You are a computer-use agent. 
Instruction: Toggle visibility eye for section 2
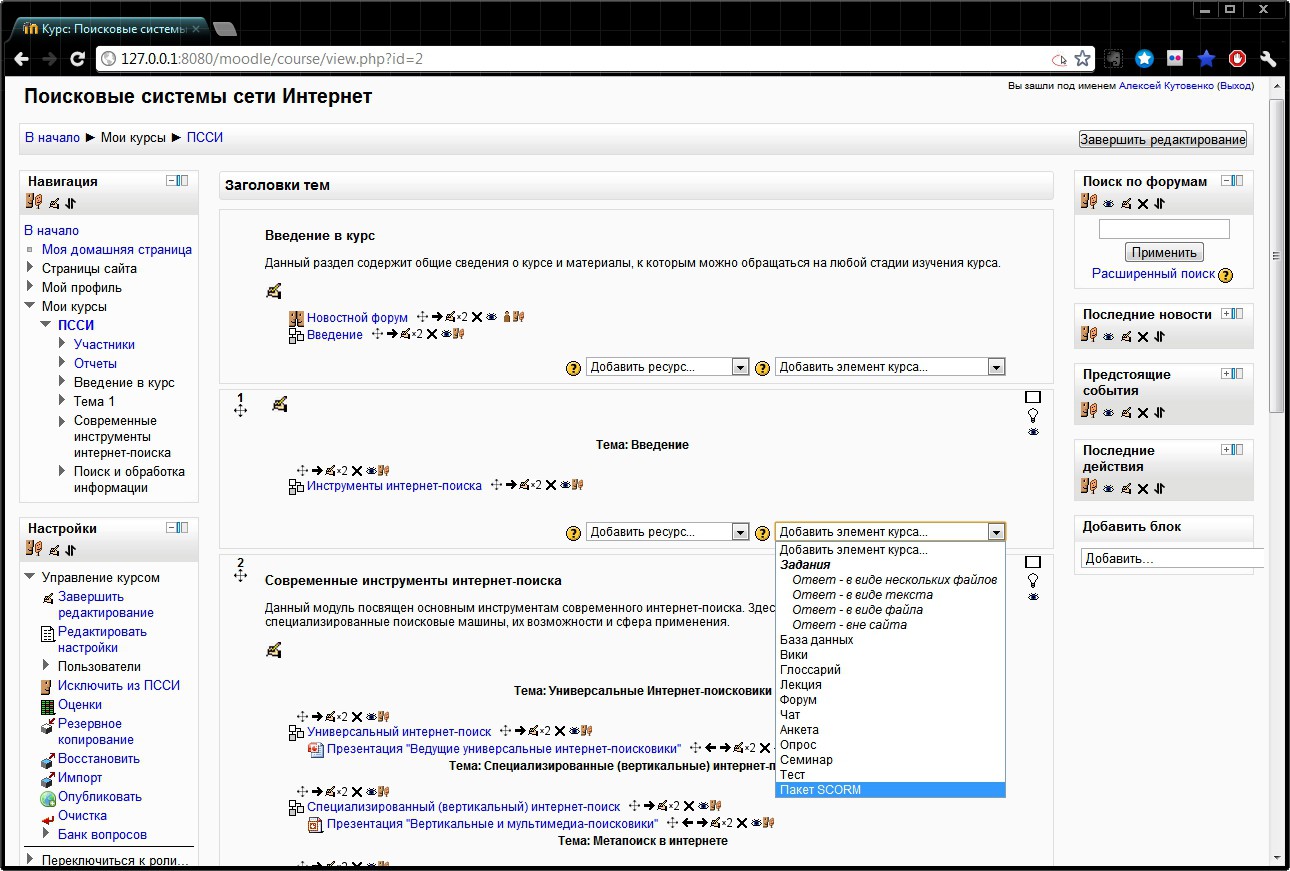click(1033, 597)
